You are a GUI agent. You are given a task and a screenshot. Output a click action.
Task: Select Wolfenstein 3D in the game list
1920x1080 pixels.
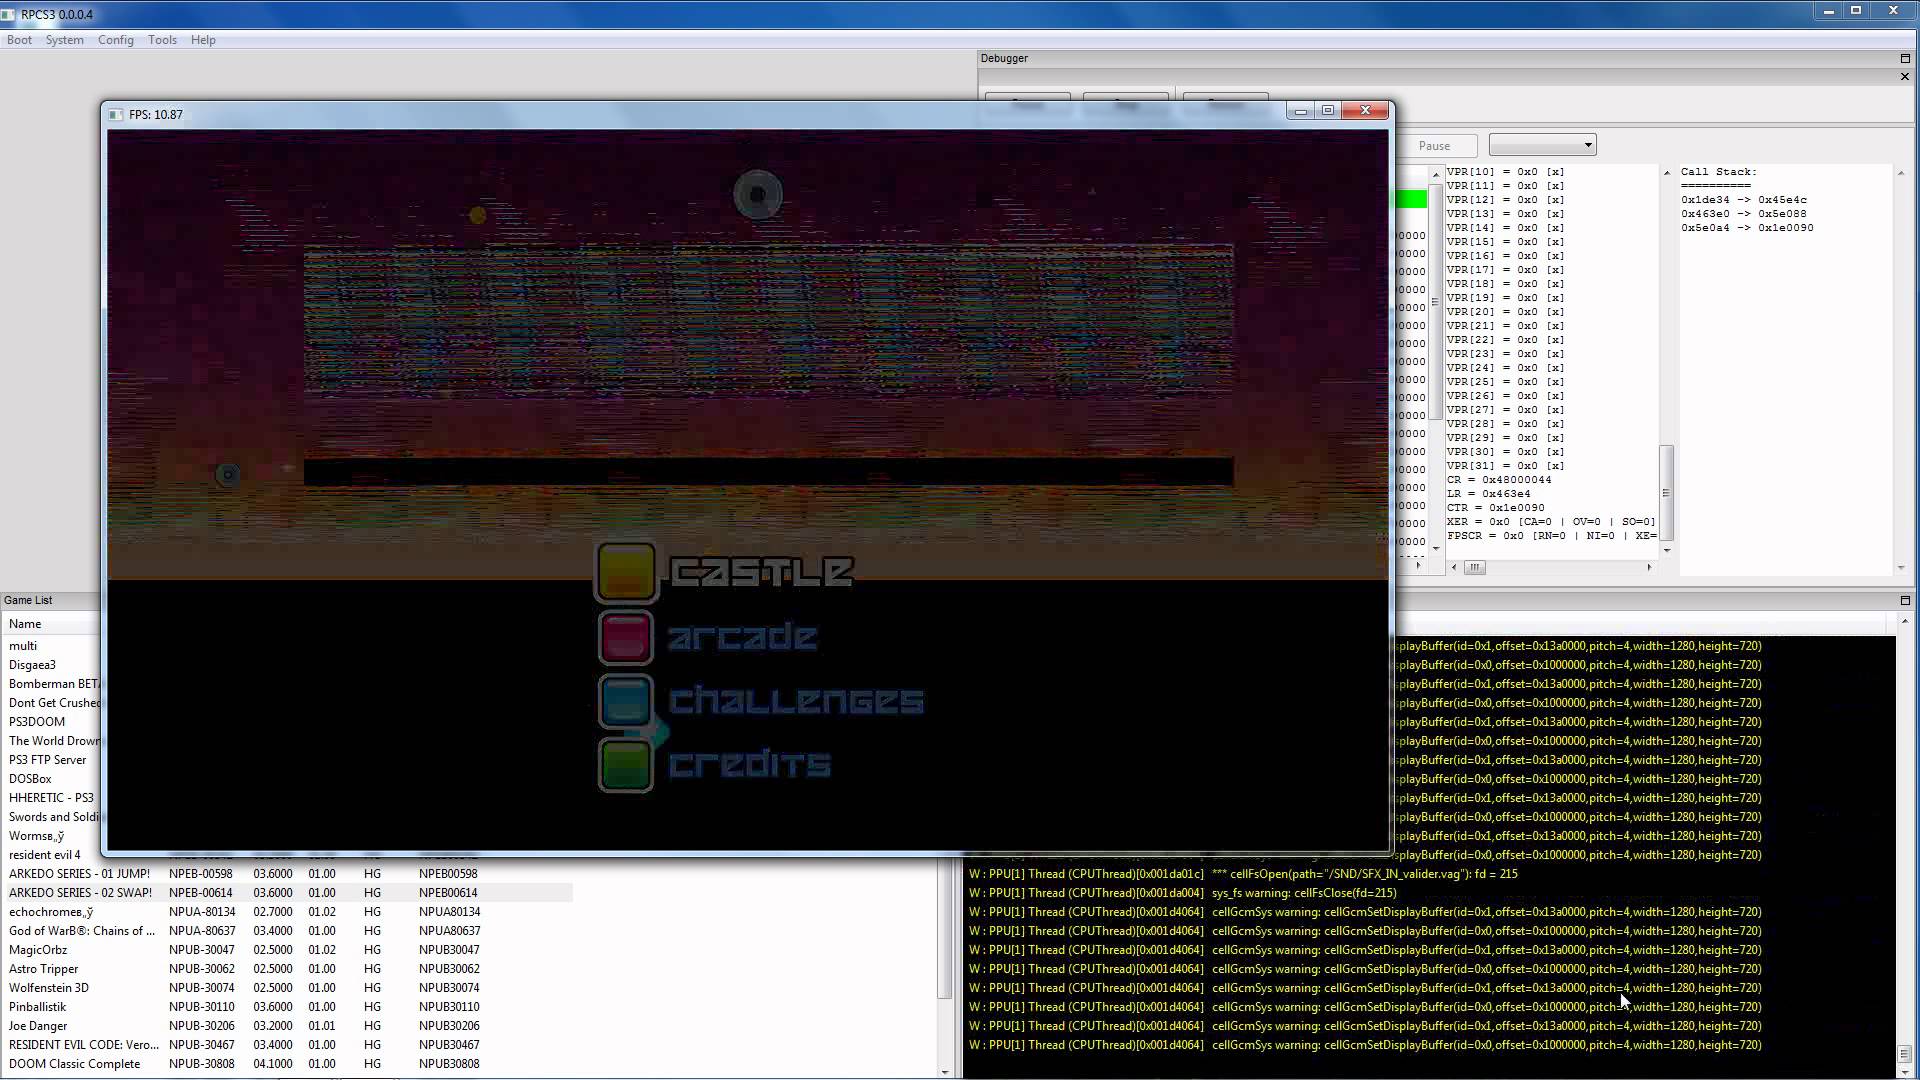pos(288,988)
